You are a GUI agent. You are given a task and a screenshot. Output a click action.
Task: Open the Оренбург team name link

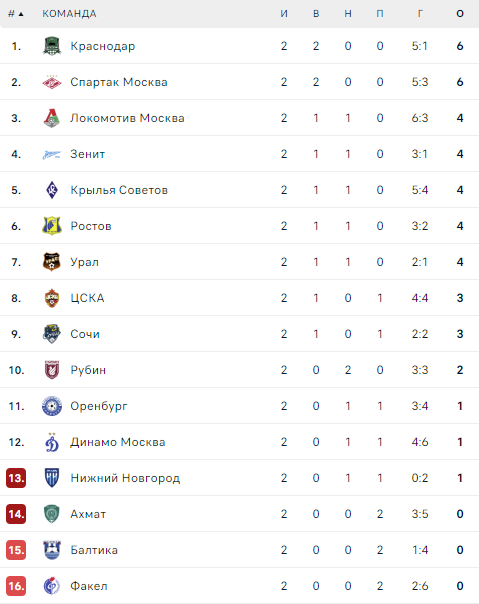(99, 406)
